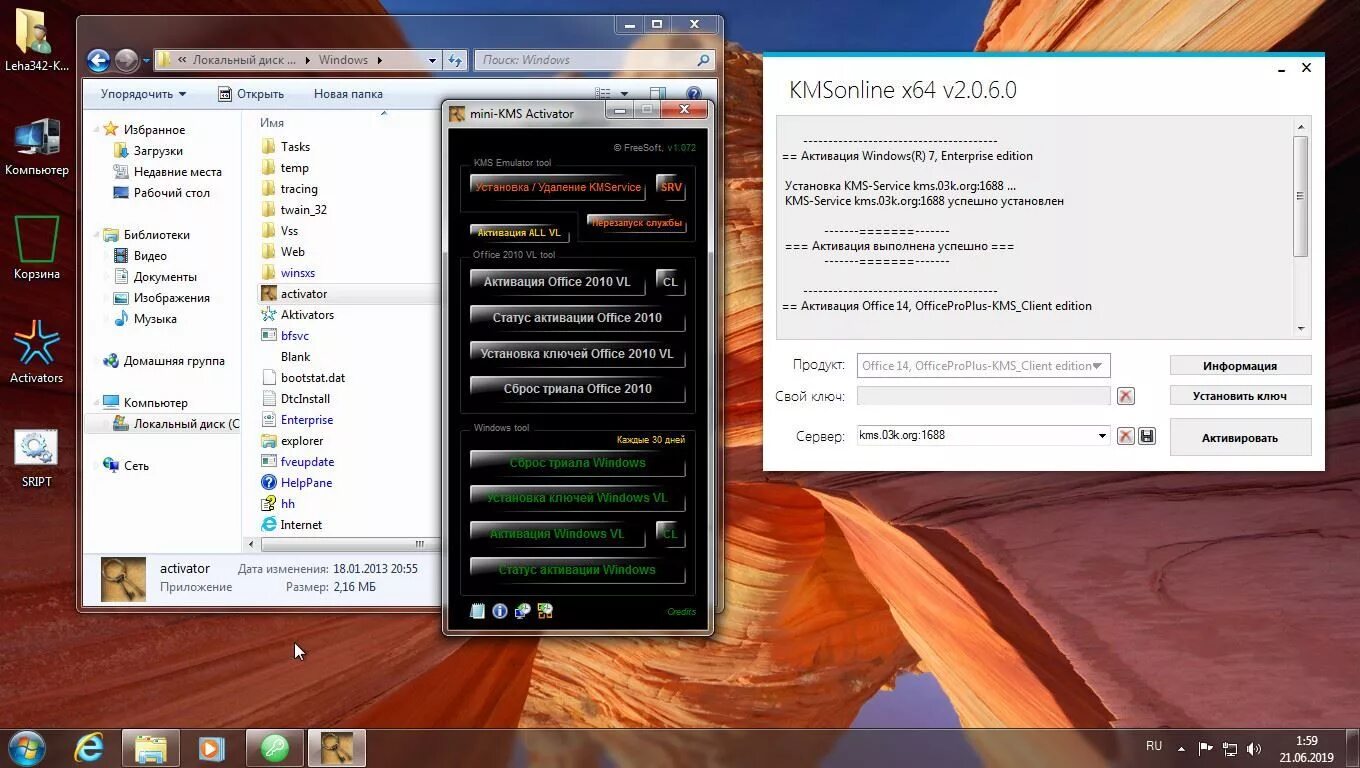Click the globe-and-computer icon in the mini-KMS bottom row
Viewport: 1360px width, 768px height.
522,611
